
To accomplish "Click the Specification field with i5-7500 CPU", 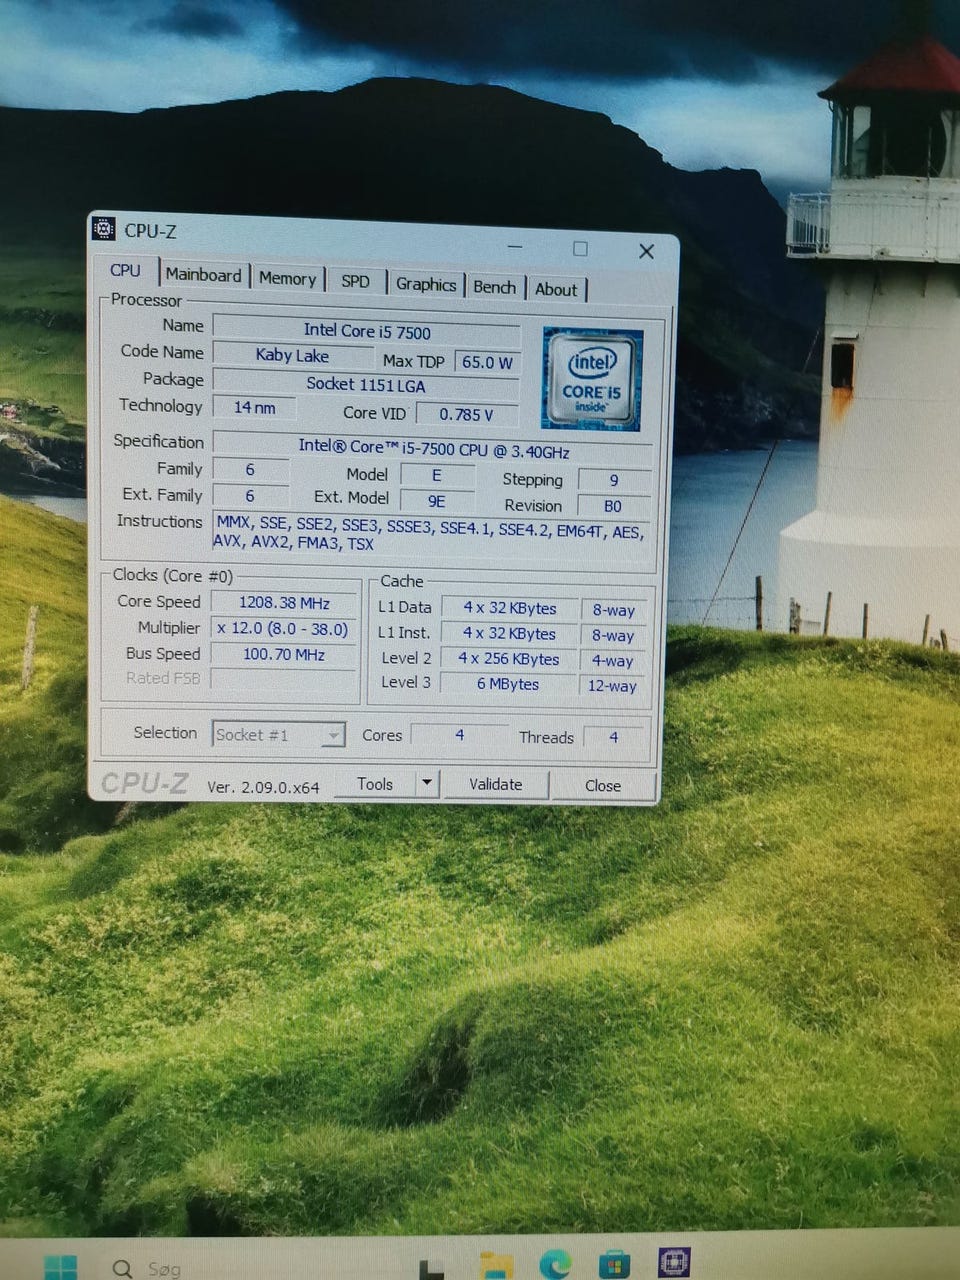I will pyautogui.click(x=434, y=448).
